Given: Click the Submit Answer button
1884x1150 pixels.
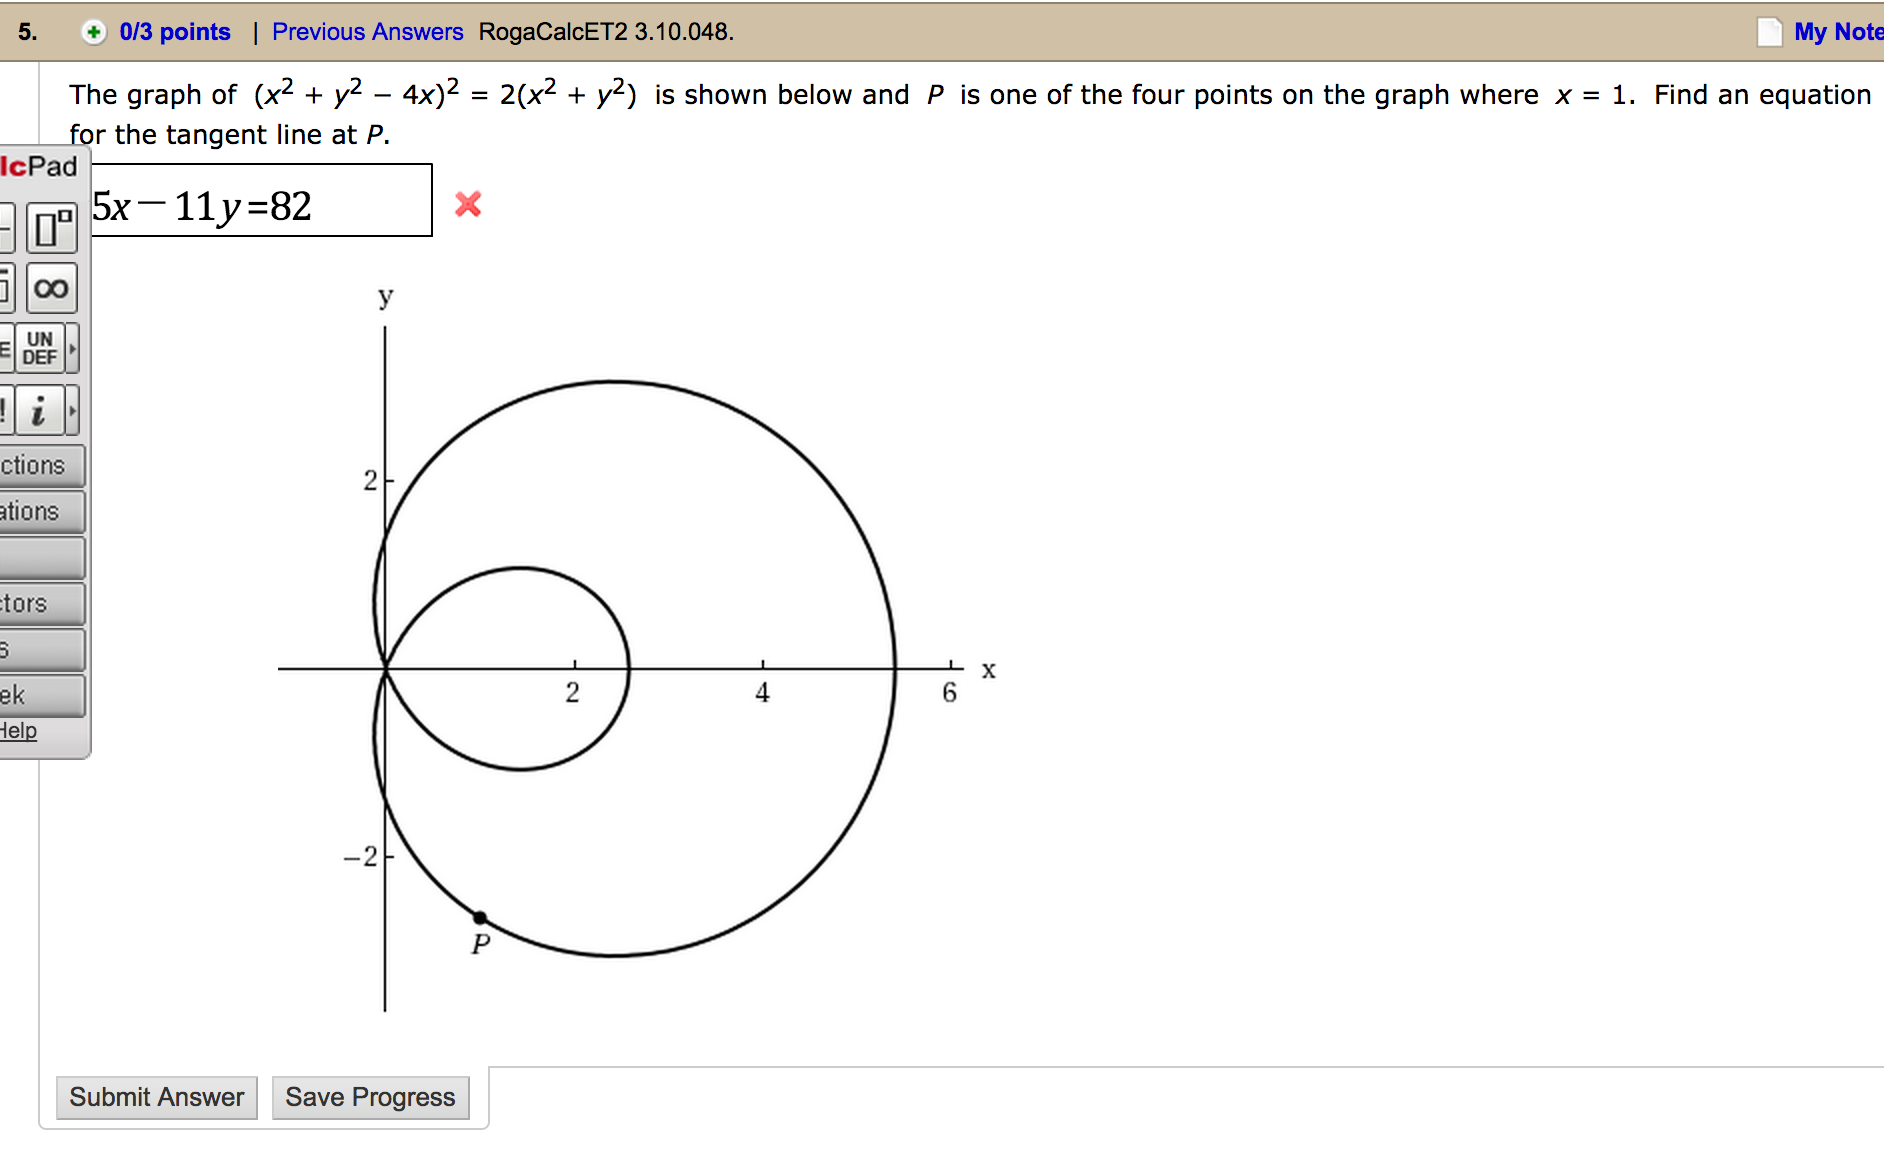Looking at the screenshot, I should tap(157, 1097).
